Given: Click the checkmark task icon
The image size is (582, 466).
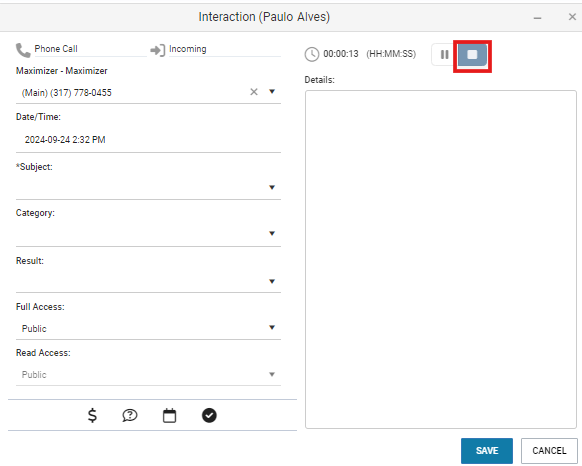Looking at the screenshot, I should (209, 416).
